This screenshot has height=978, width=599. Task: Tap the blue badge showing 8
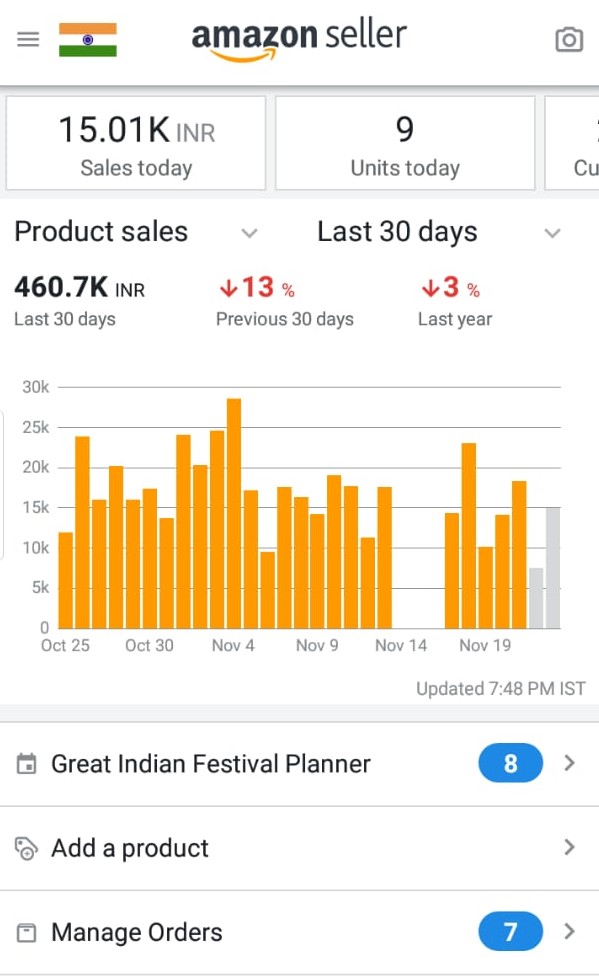[510, 763]
